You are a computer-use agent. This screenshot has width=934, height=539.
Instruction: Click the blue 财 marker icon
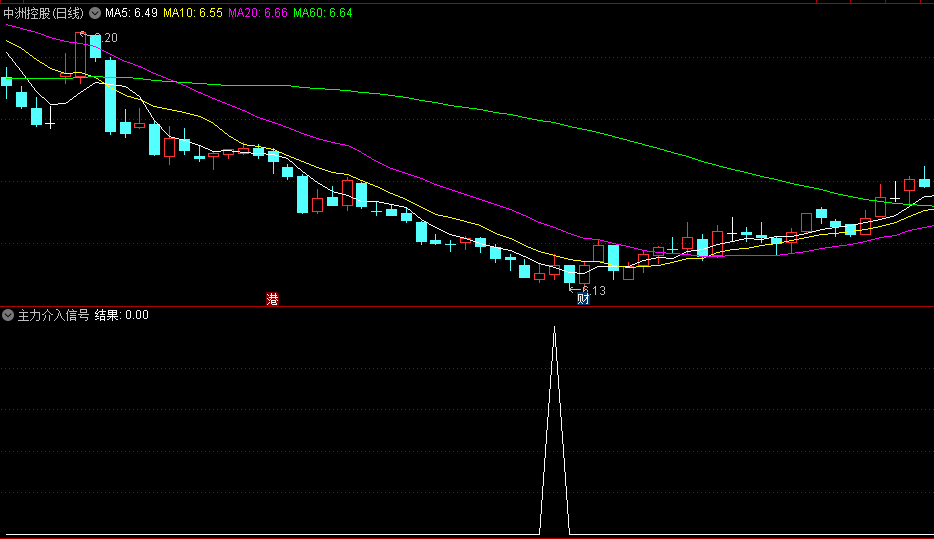click(583, 299)
